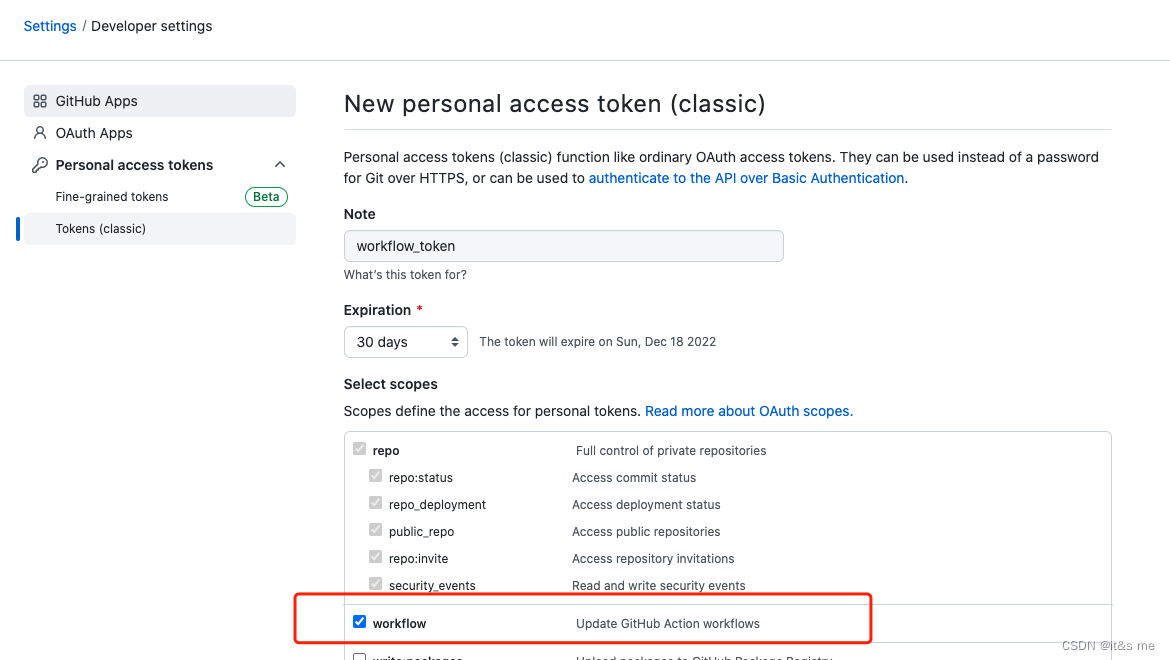Click the Beta badge next to Fine-grained tokens
Screen dimensions: 1170x660
click(x=266, y=197)
